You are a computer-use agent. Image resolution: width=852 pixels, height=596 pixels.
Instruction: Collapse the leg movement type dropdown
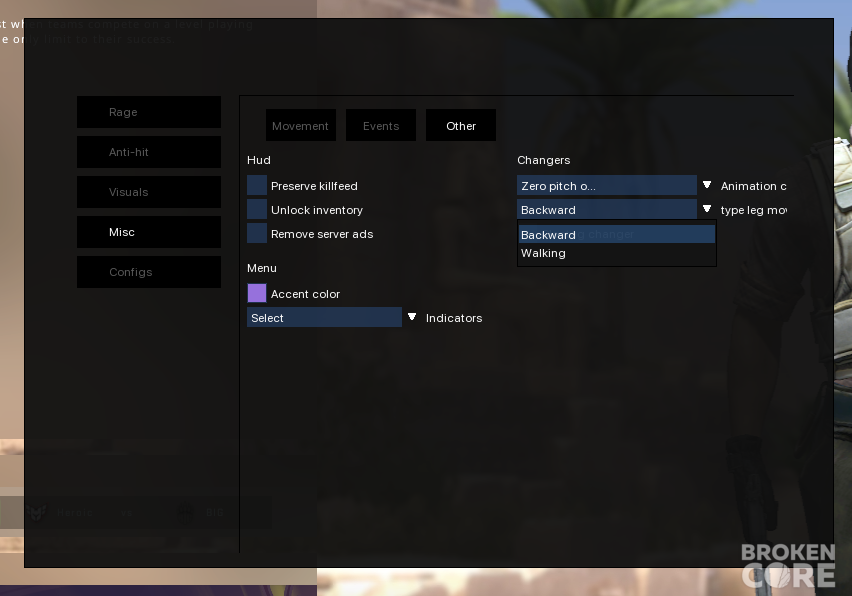click(x=607, y=209)
